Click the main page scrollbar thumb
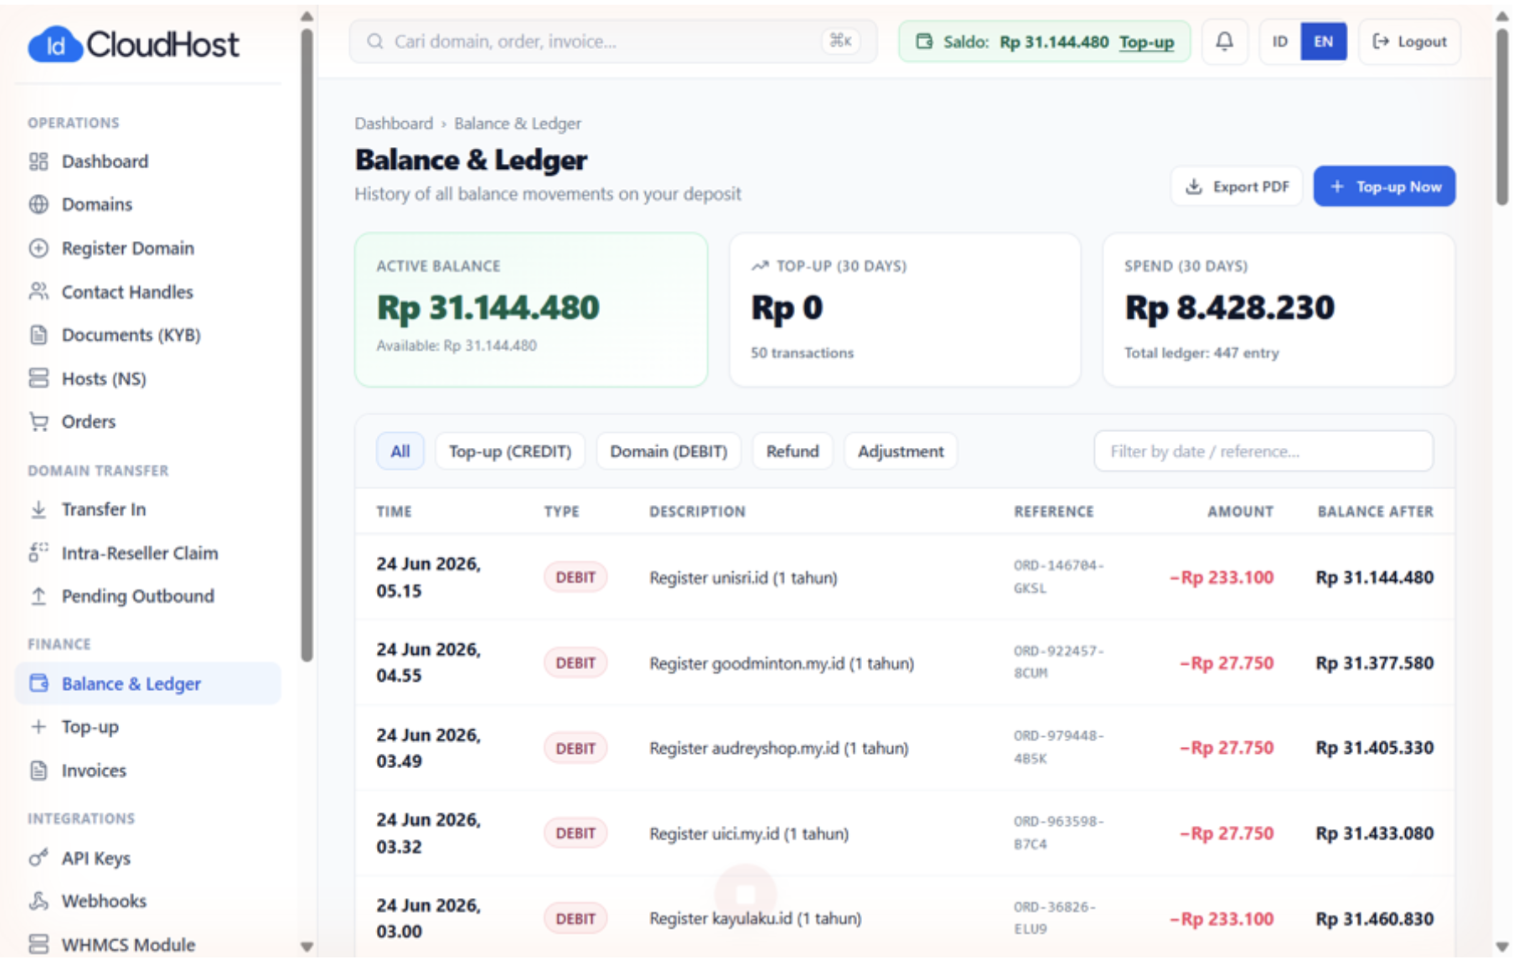 point(1502,117)
